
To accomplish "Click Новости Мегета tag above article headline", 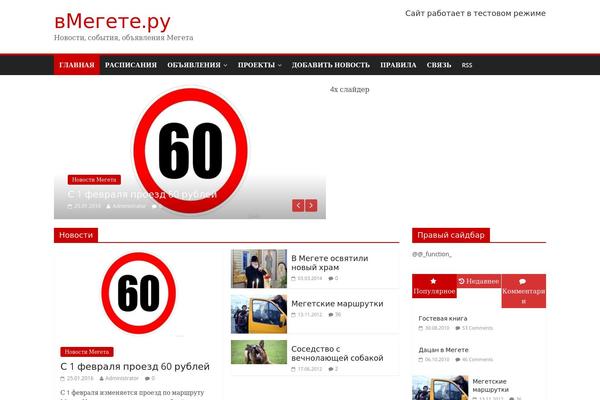I will point(87,351).
